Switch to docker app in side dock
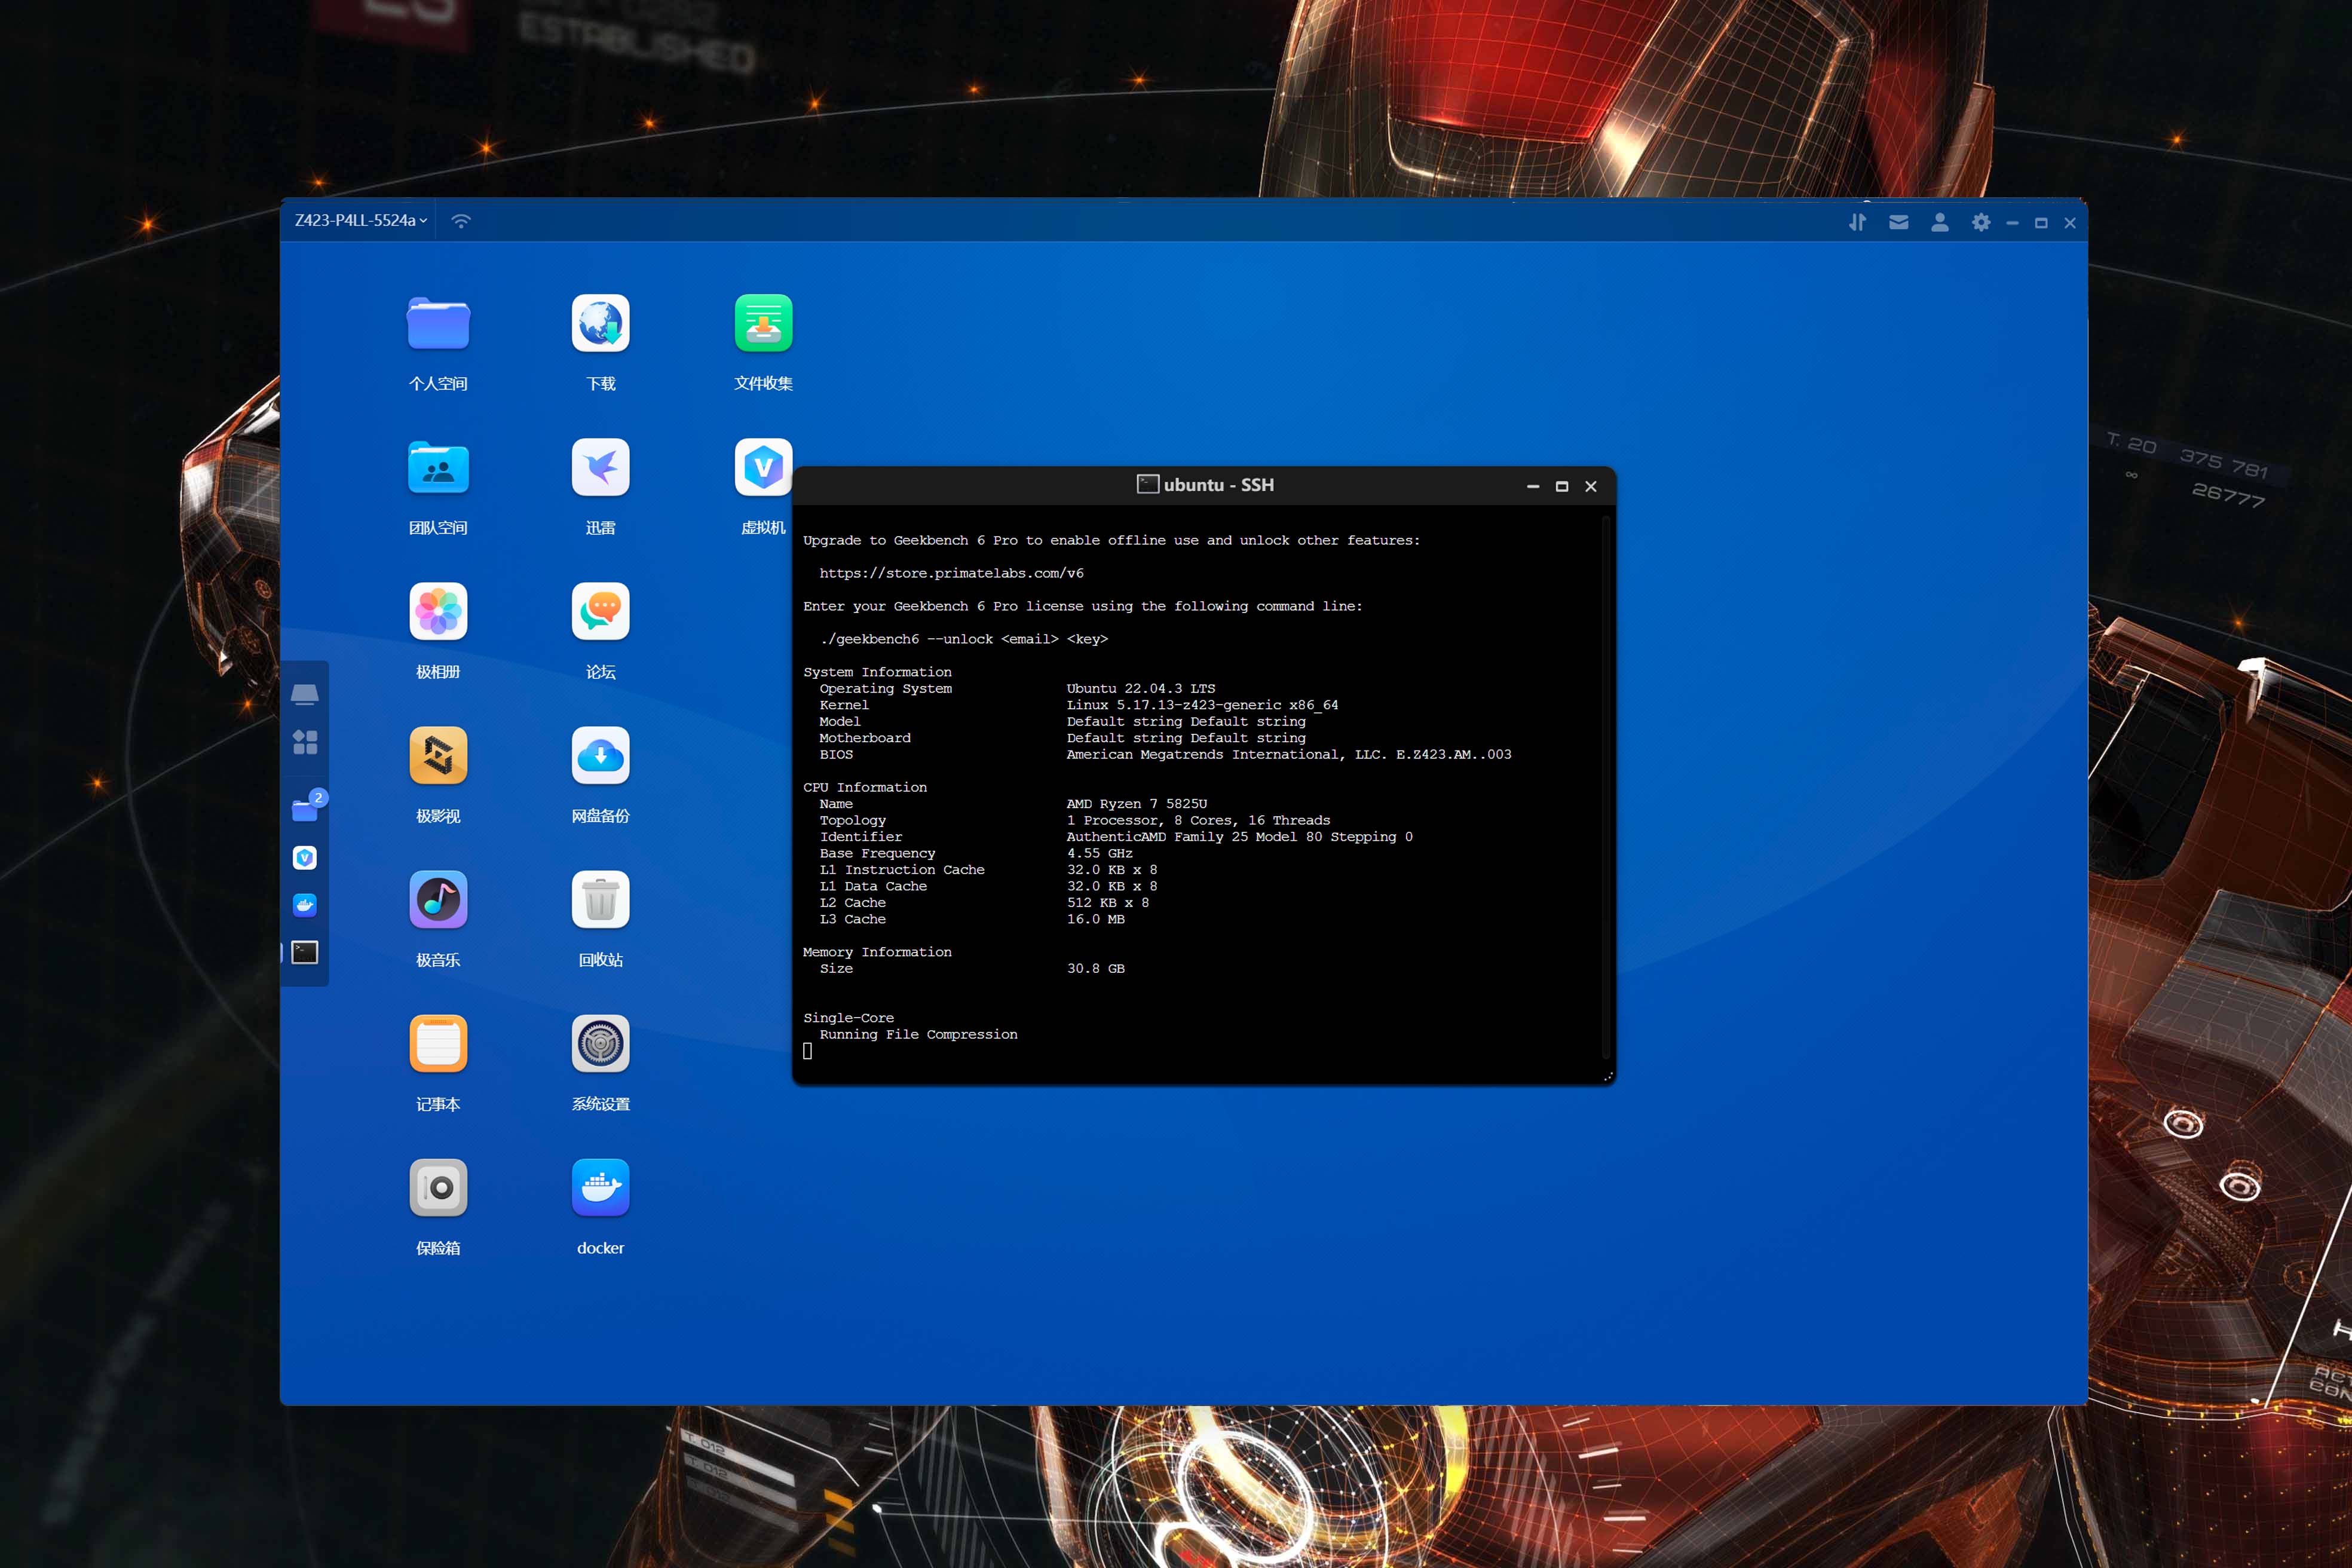Screen dimensions: 2352x1568 [305, 905]
